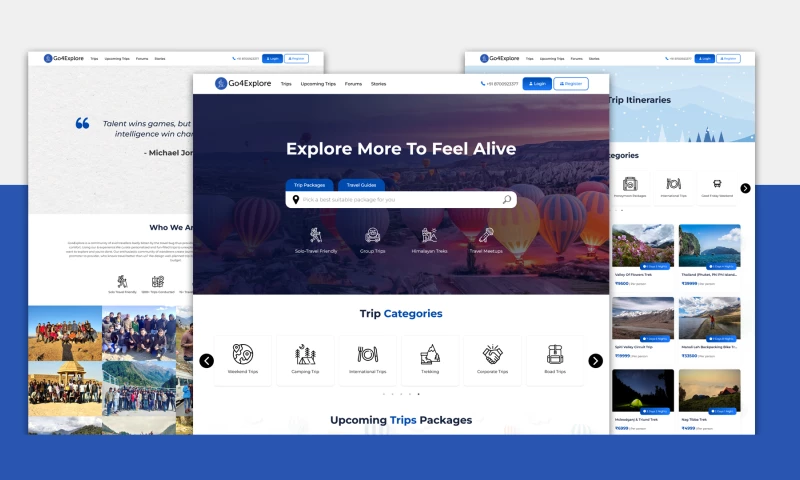
Task: Open Thailand Phuket trip card image
Action: tap(710, 246)
